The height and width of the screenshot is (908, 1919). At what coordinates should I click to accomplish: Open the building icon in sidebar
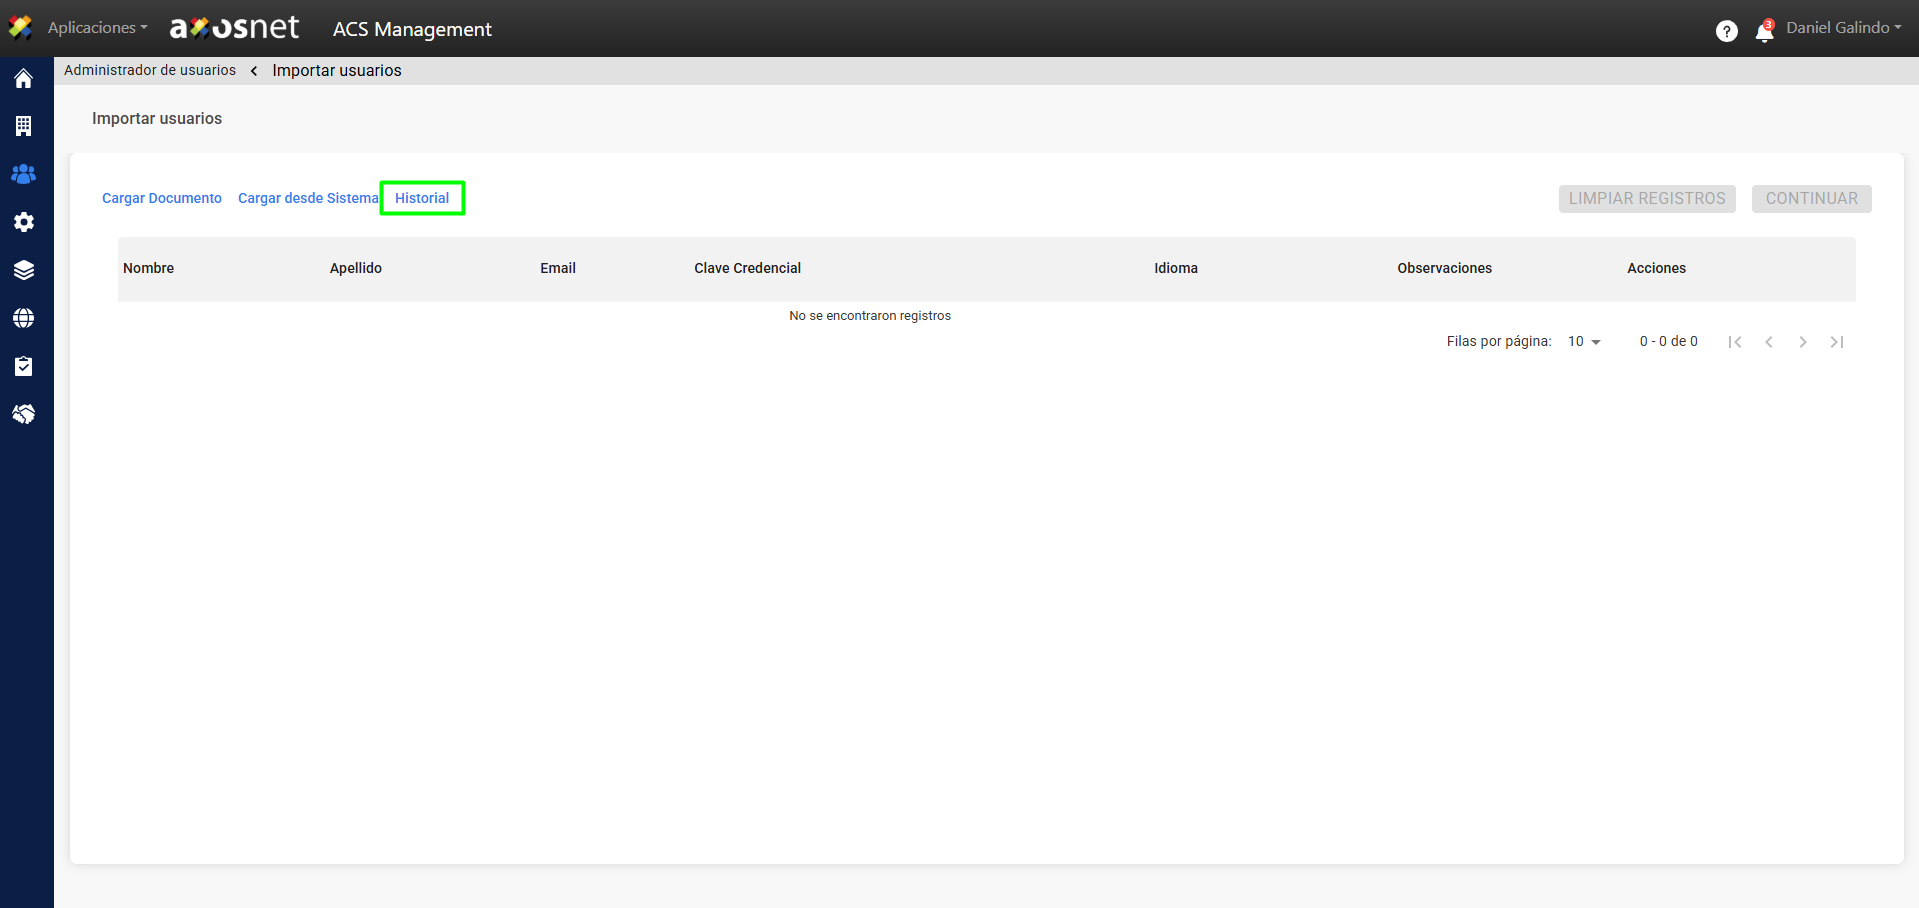pos(24,126)
